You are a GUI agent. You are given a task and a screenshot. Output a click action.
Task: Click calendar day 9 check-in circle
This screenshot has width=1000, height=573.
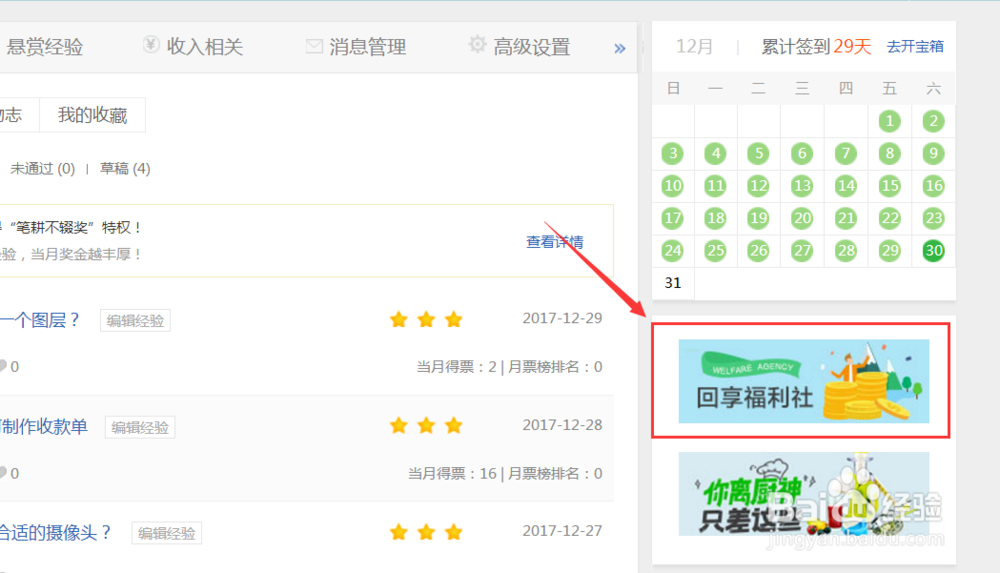tap(933, 153)
